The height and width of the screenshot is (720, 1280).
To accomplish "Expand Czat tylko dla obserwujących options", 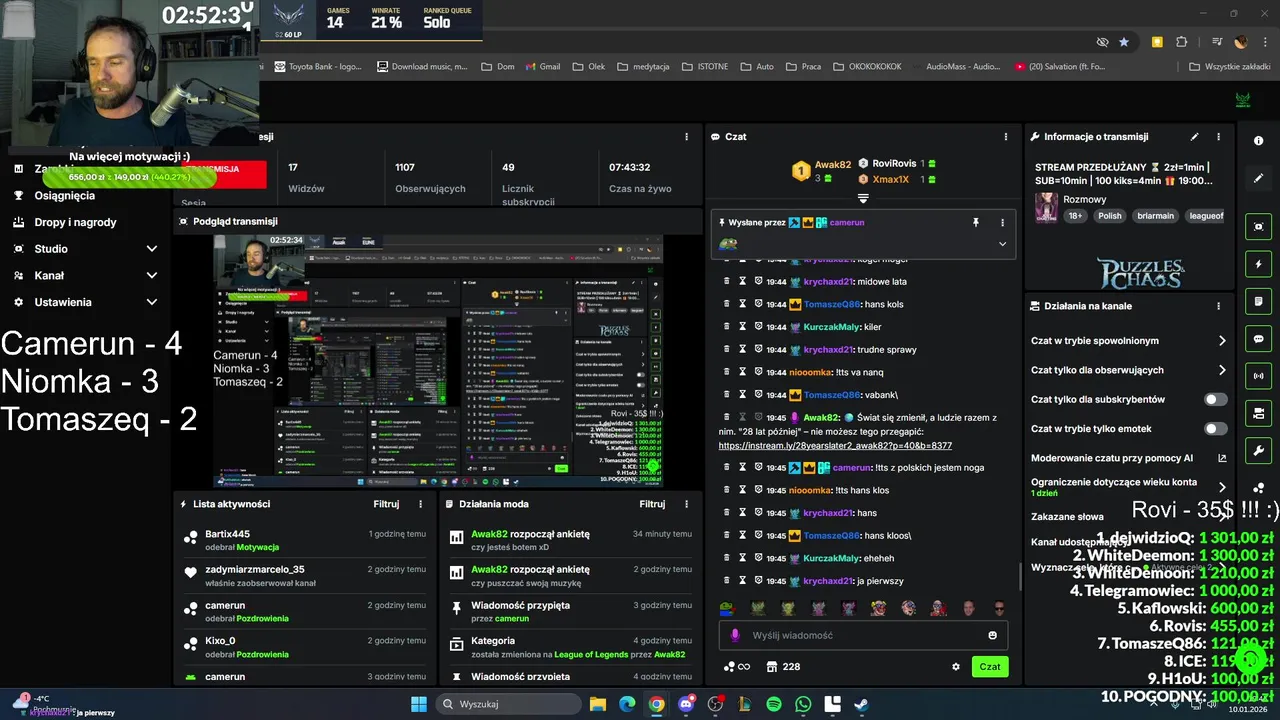I will coord(1222,370).
